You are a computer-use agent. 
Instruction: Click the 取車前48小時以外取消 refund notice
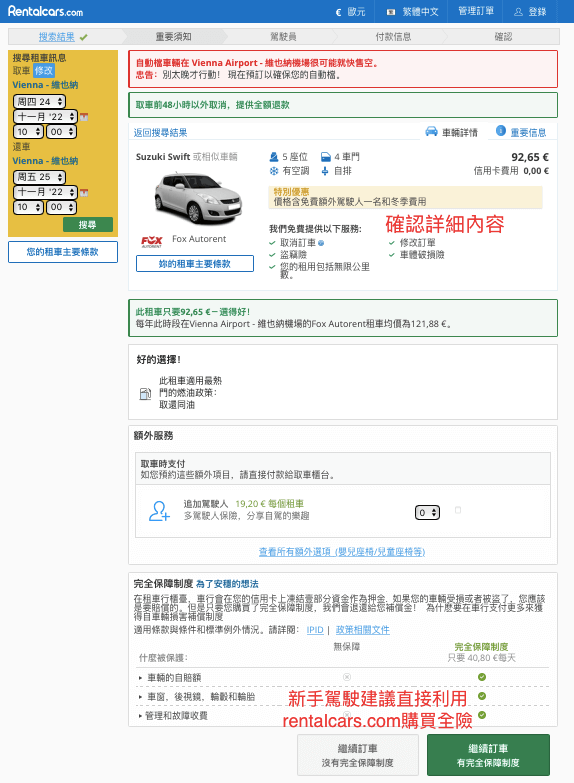coord(343,105)
